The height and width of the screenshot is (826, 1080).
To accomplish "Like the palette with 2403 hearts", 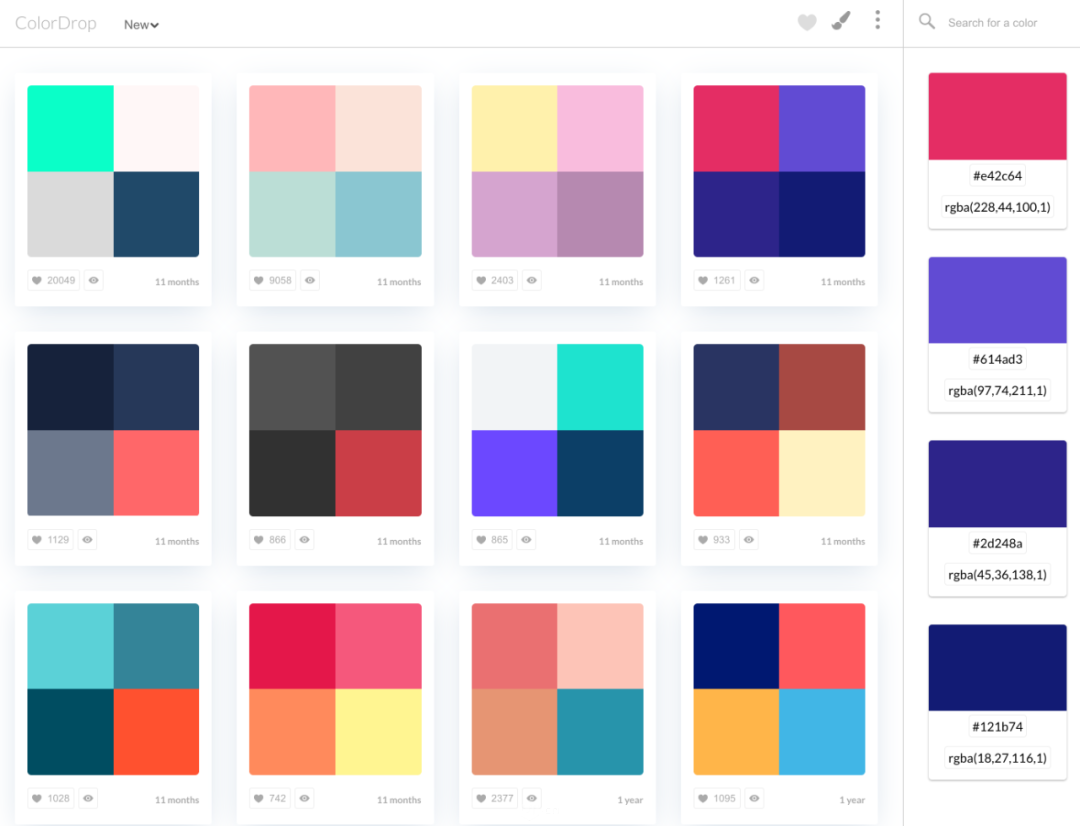I will click(x=495, y=280).
